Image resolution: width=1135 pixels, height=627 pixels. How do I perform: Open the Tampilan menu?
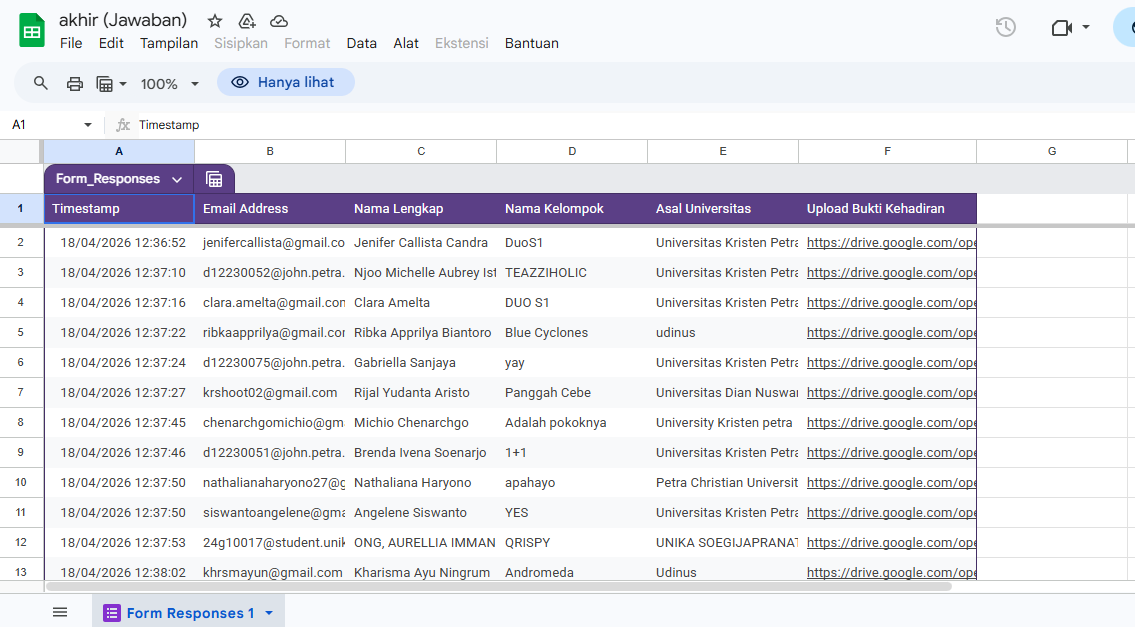169,43
